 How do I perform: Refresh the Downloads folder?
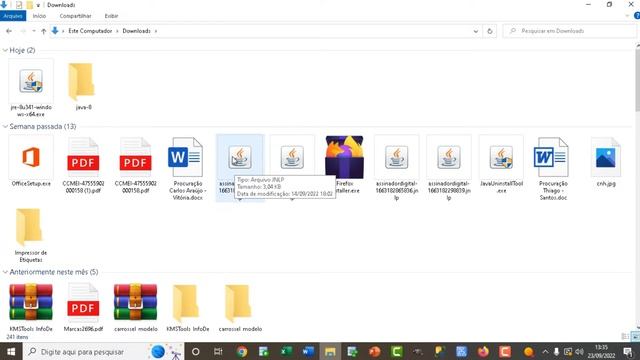click(x=490, y=31)
